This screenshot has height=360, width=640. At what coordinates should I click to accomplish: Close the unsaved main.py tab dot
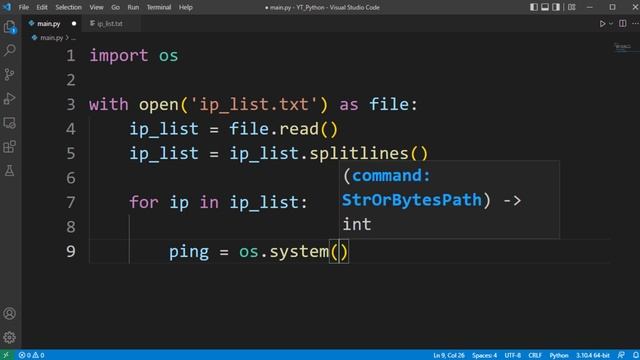coord(74,24)
